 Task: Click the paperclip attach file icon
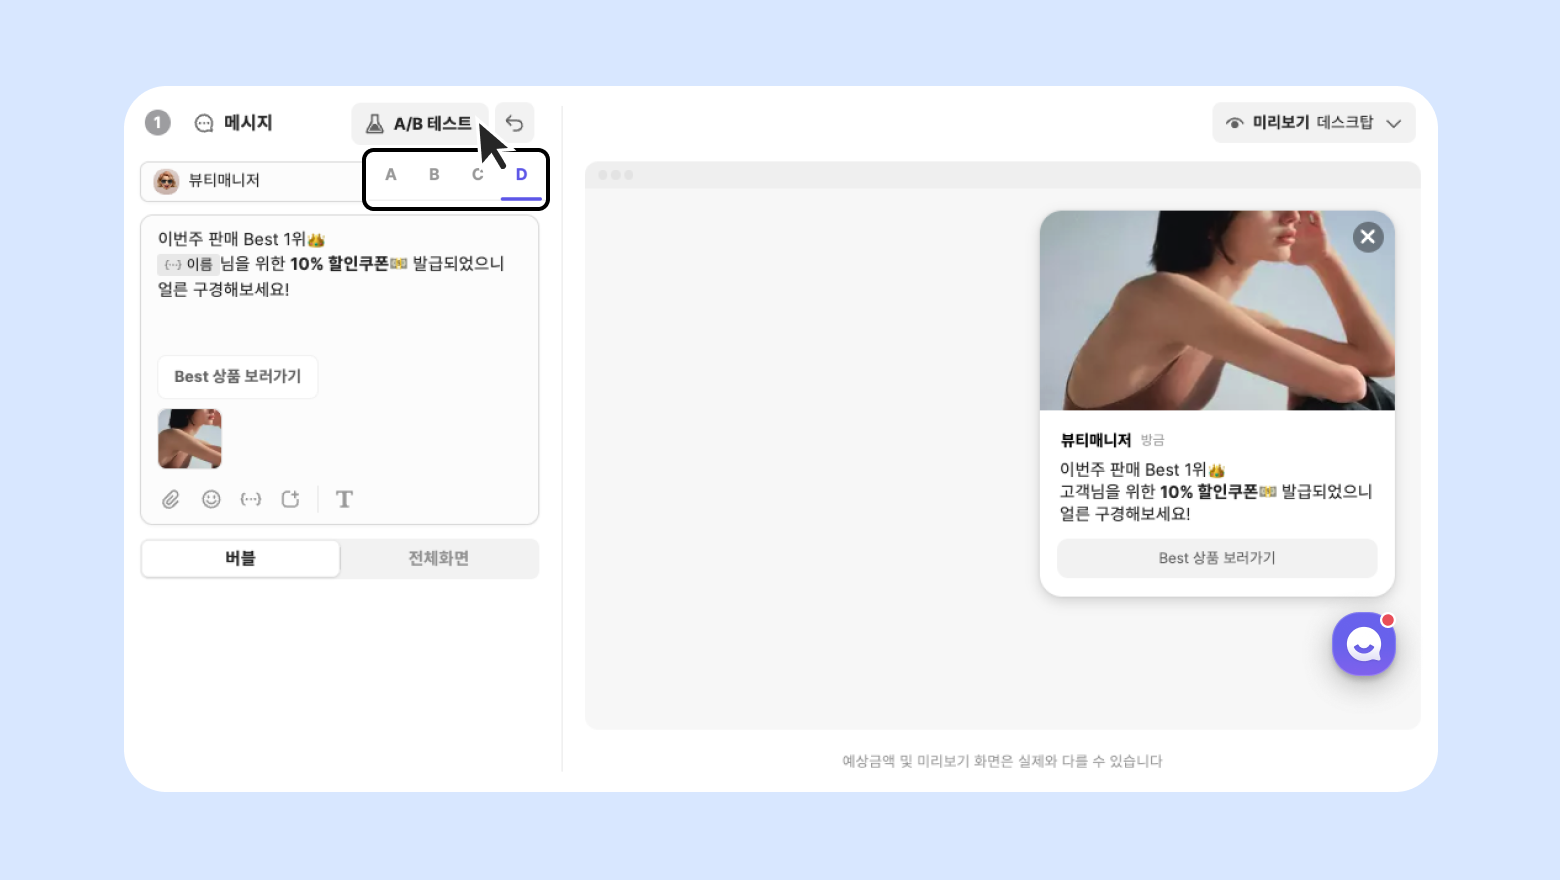tap(171, 499)
